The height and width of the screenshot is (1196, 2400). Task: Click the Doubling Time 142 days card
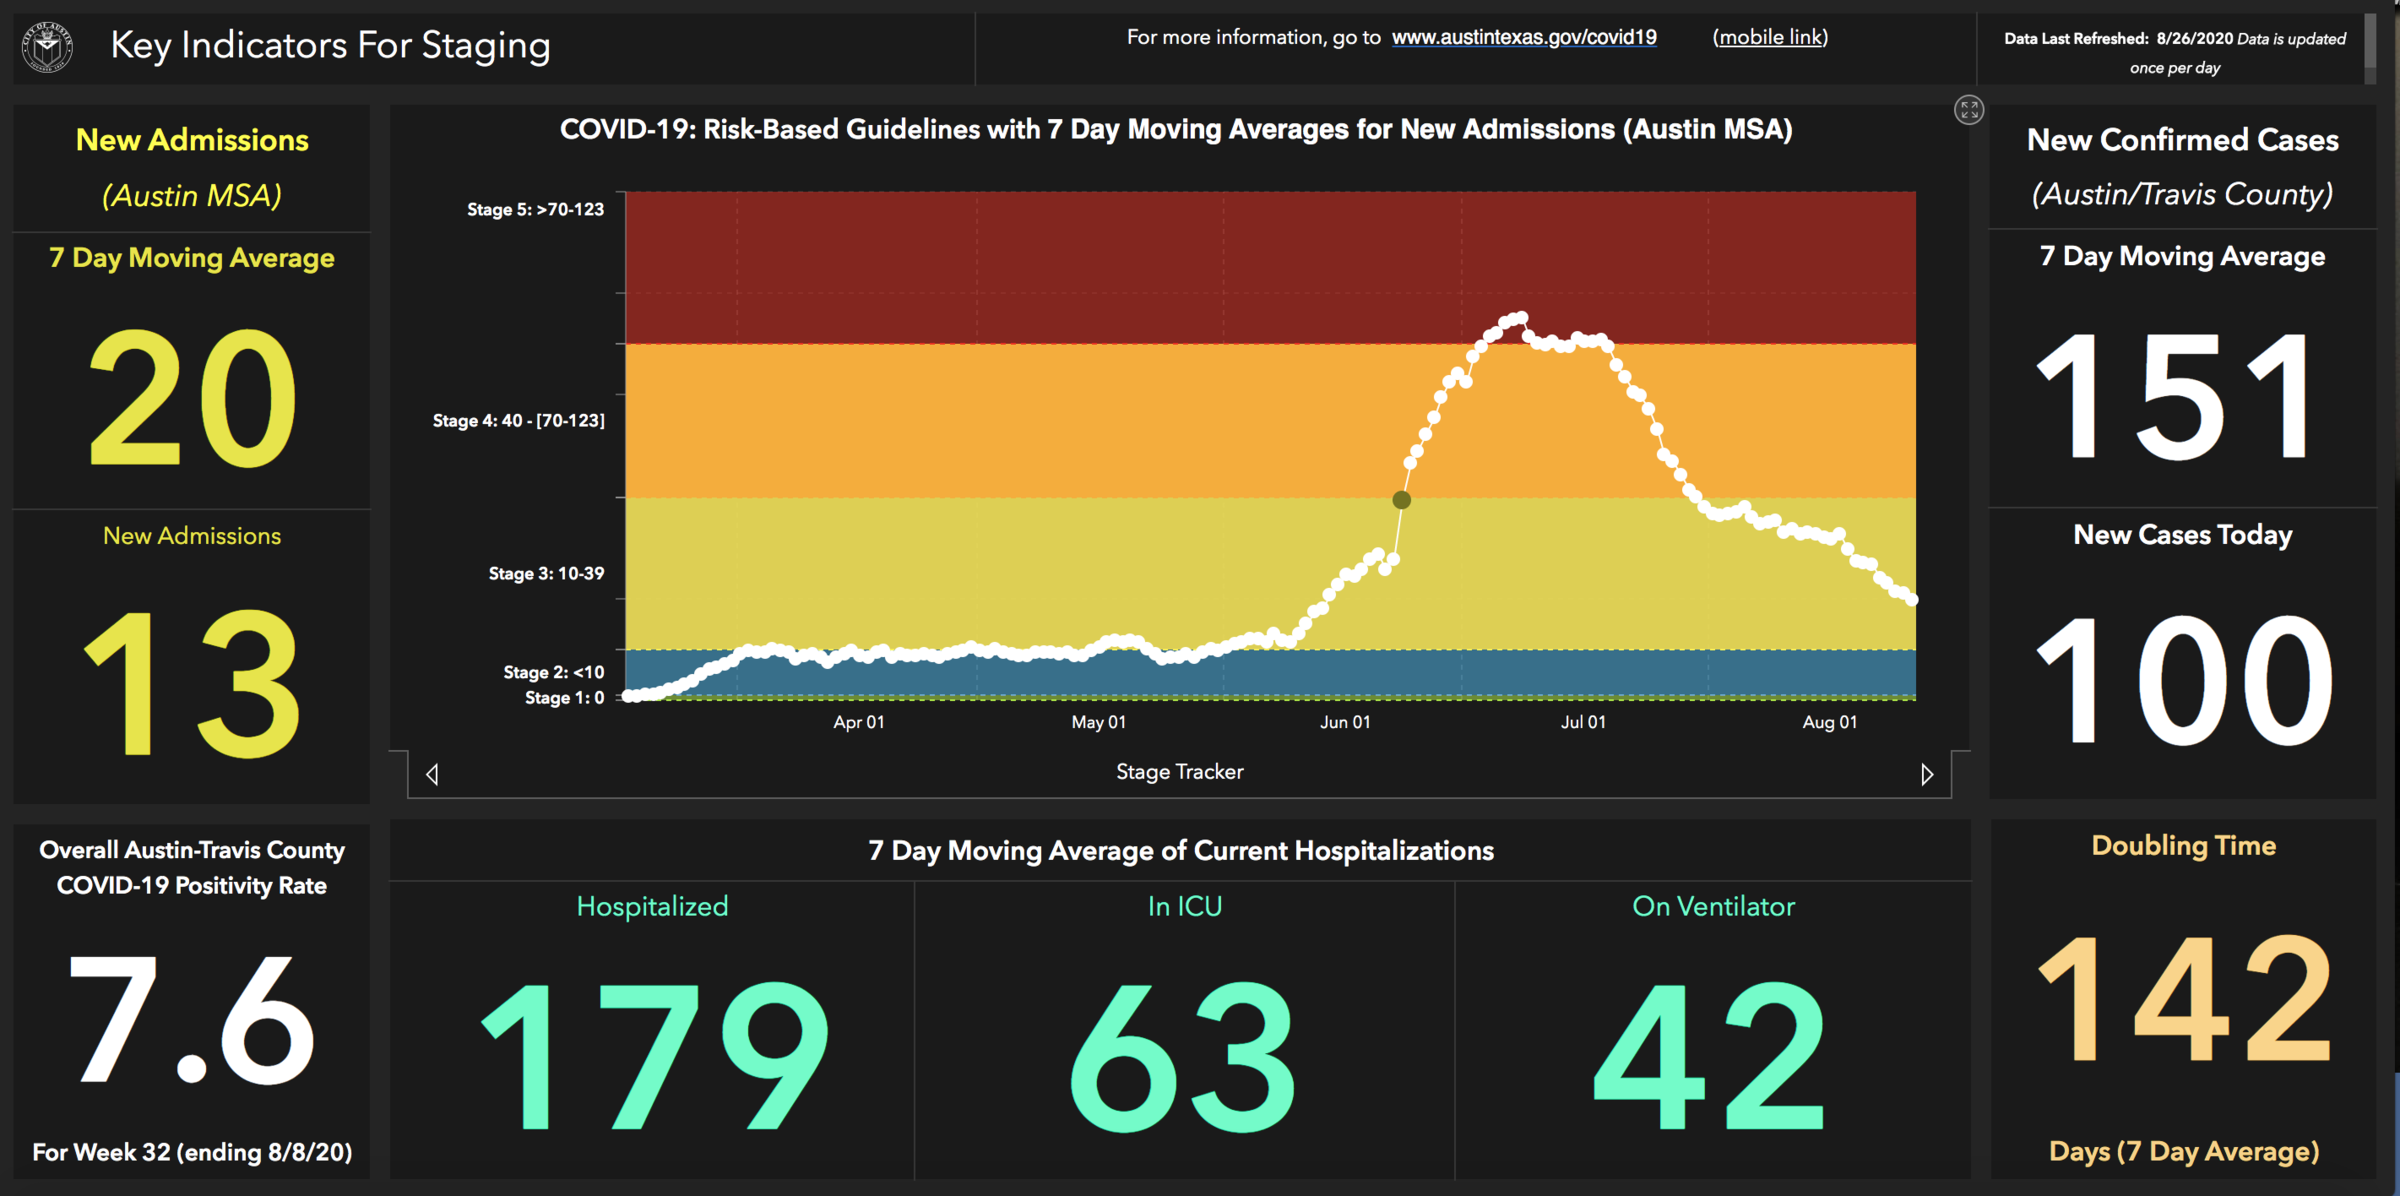pyautogui.click(x=2183, y=1000)
